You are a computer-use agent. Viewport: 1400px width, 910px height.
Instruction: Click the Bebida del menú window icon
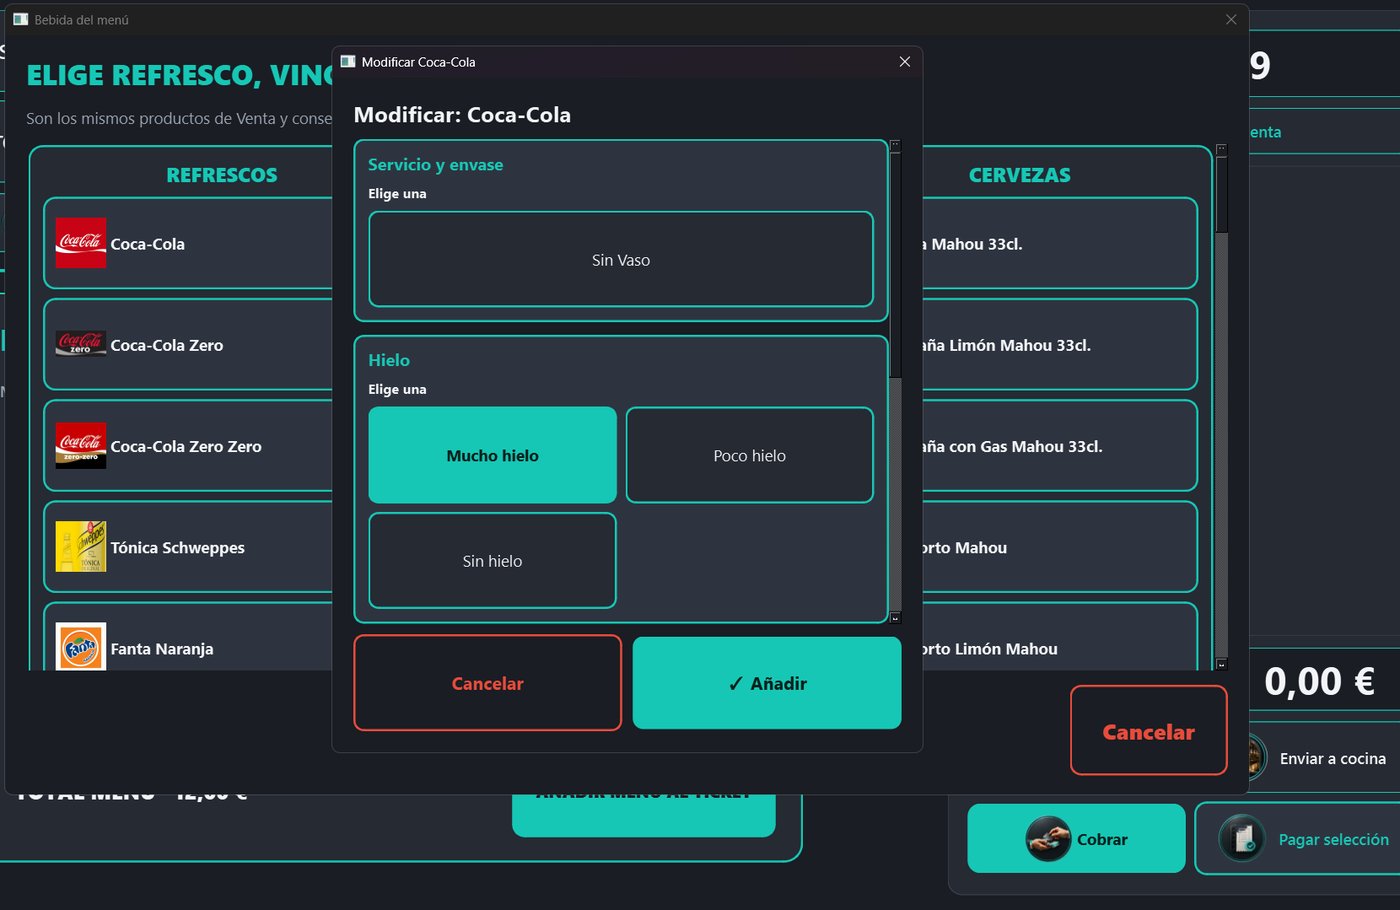point(20,19)
